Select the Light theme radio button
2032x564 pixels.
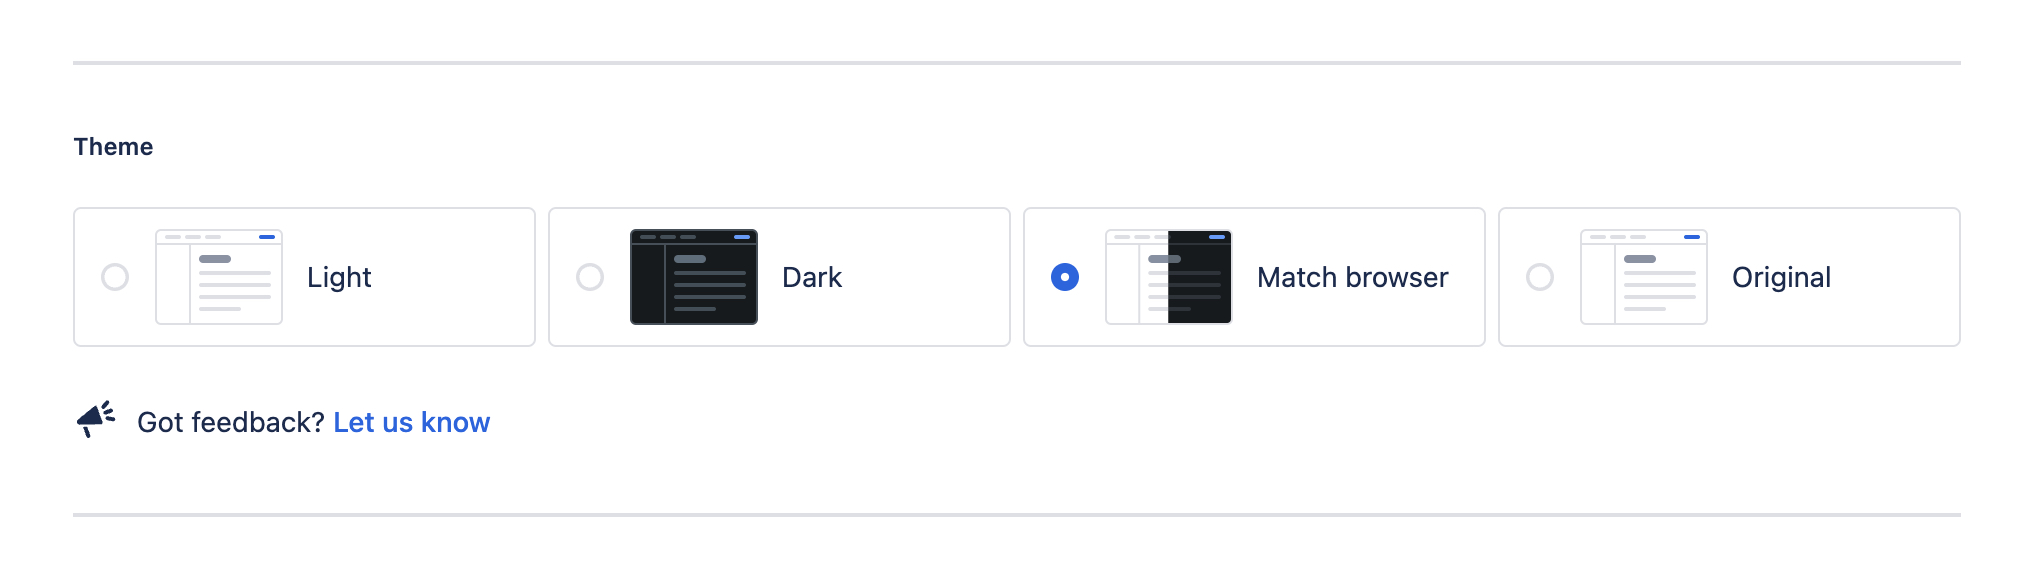point(115,277)
